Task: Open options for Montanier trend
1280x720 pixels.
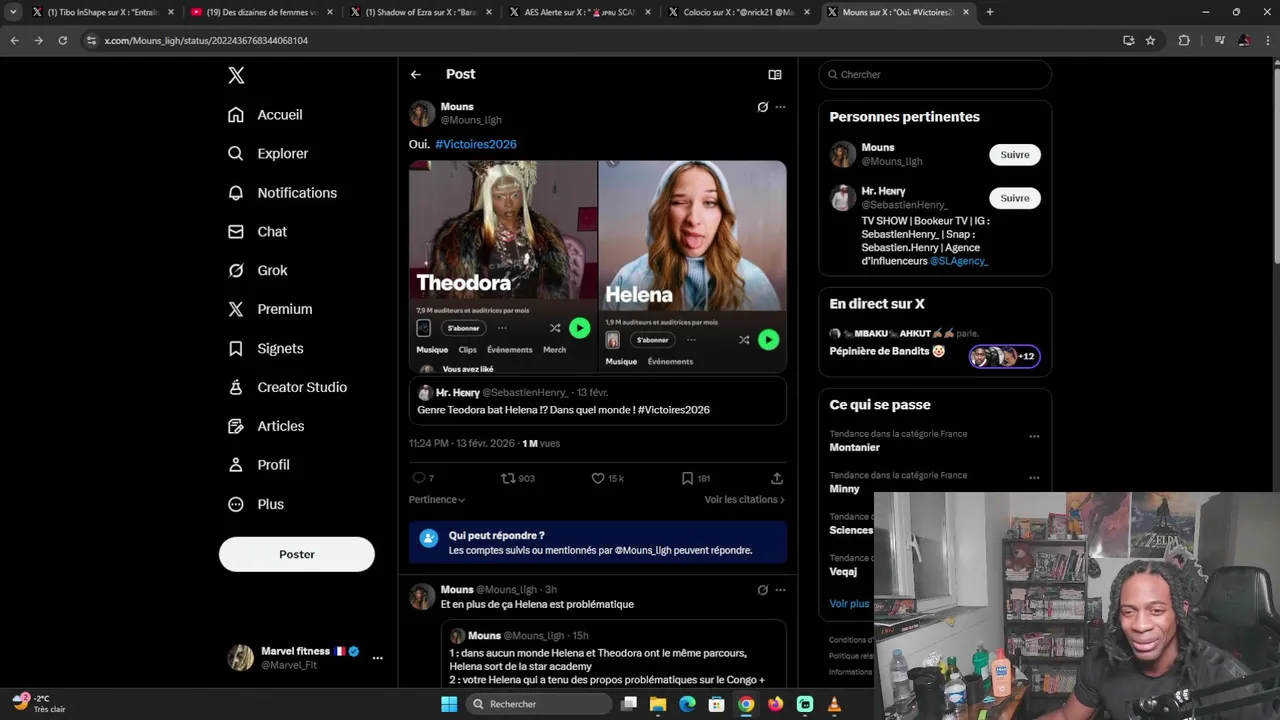Action: 1034,436
